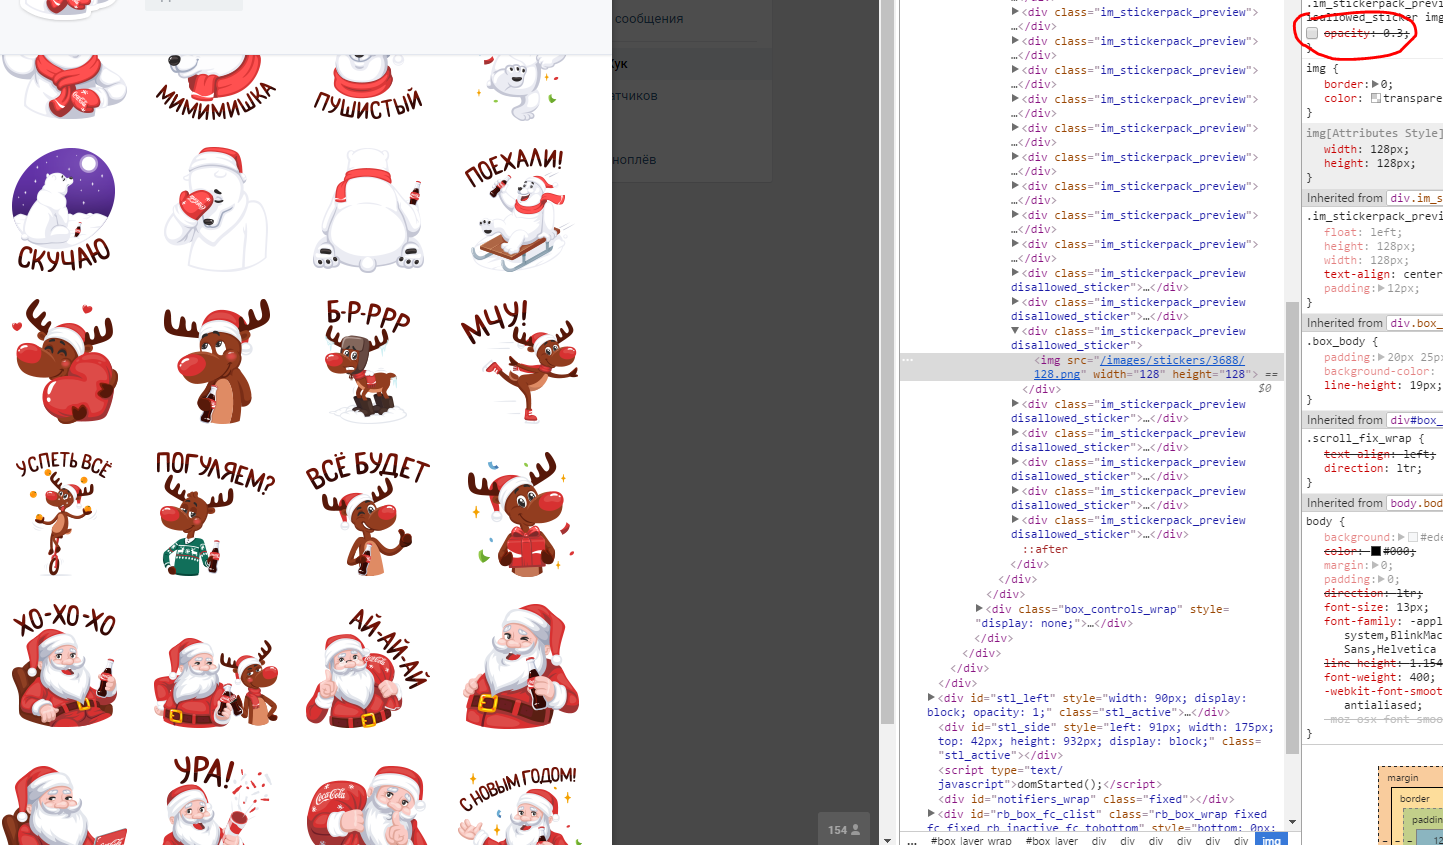Select the stl_side div row
1443x845 pixels.
pyautogui.click(x=1105, y=741)
